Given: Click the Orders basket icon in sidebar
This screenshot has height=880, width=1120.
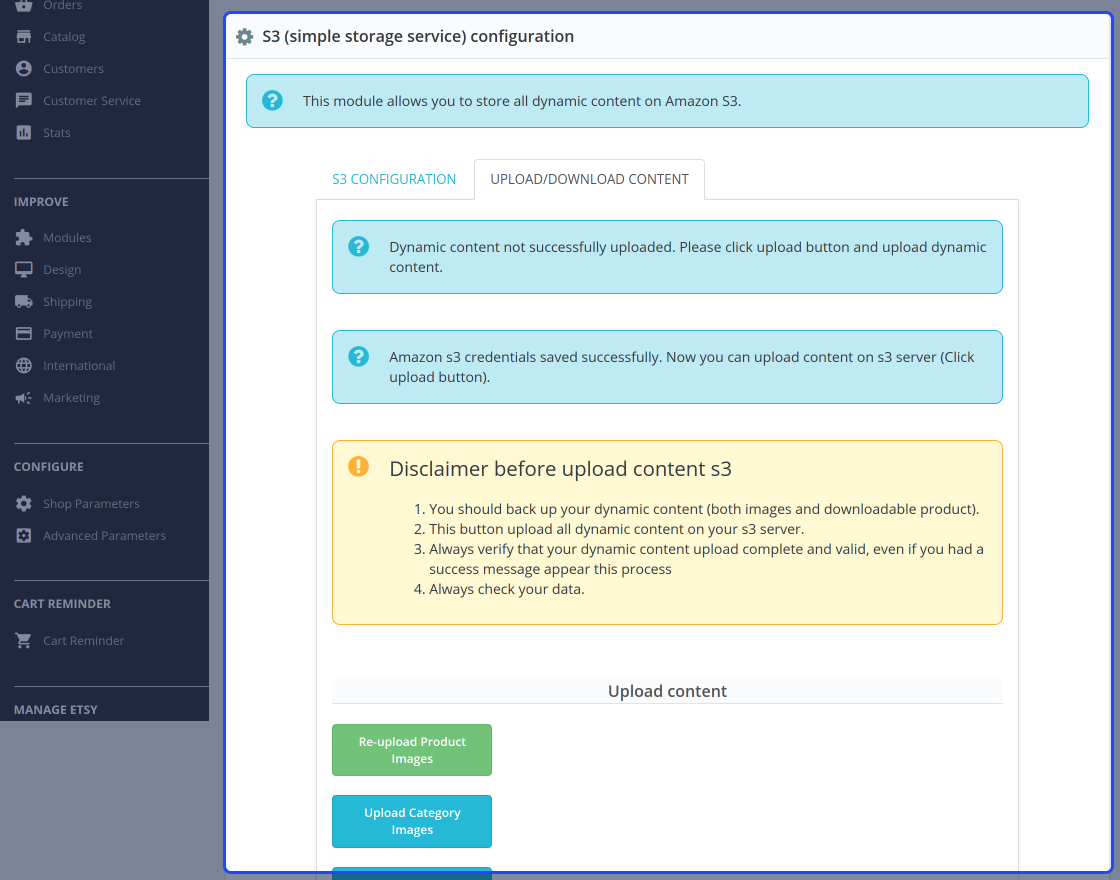Looking at the screenshot, I should [24, 5].
